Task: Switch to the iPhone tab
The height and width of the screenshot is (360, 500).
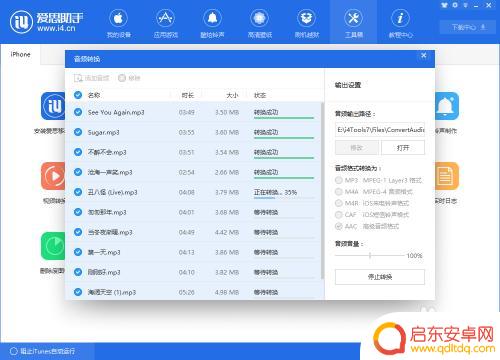Action: pyautogui.click(x=20, y=54)
